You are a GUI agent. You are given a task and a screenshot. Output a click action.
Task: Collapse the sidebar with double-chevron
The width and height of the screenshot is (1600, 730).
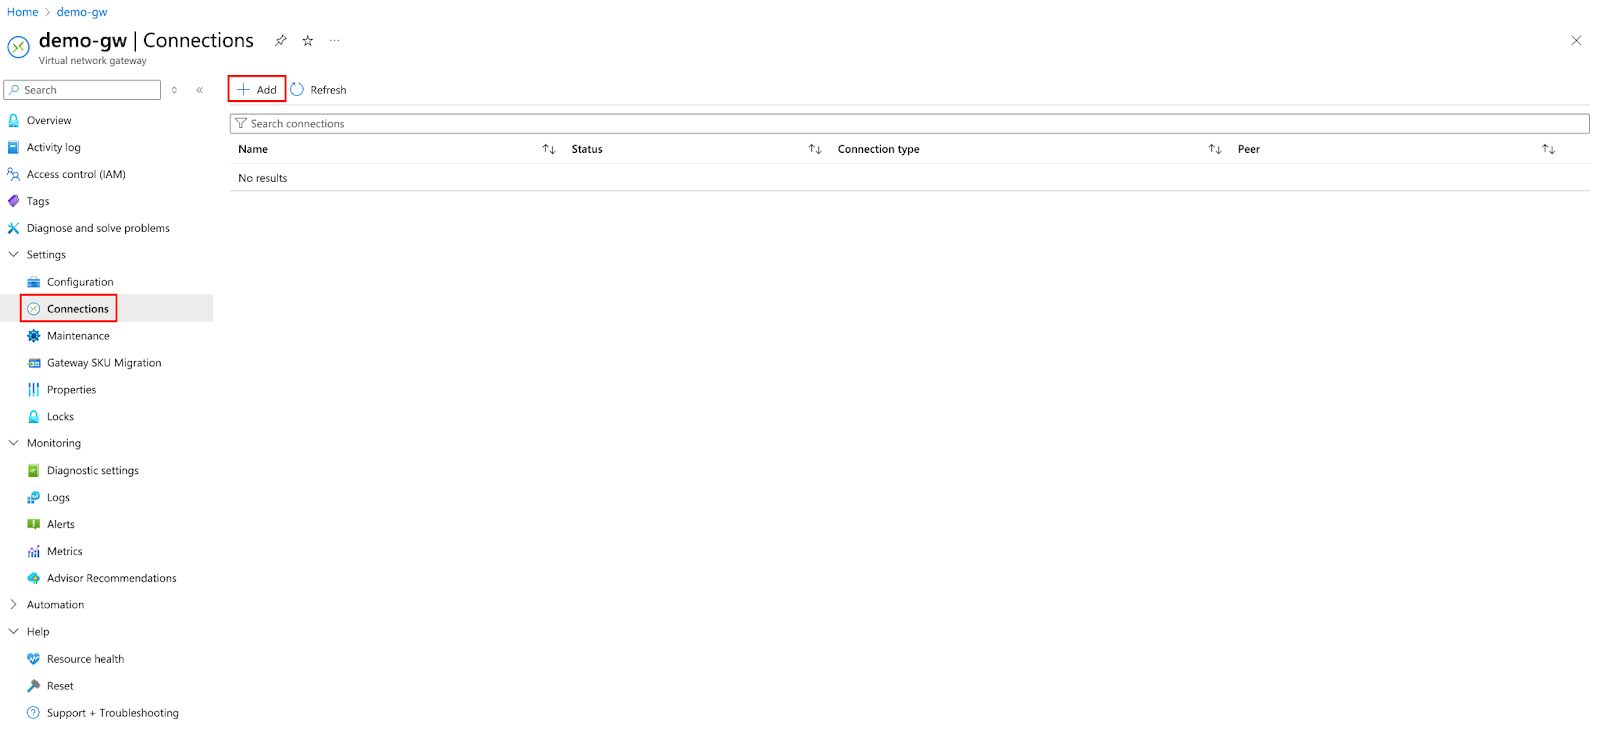coord(200,90)
